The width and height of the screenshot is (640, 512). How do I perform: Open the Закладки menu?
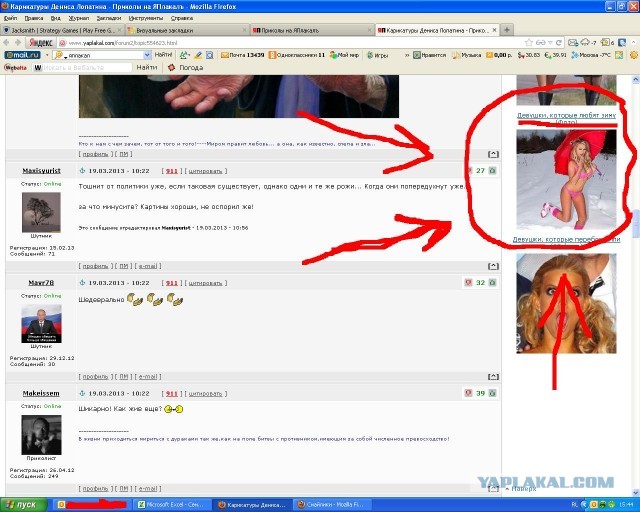point(109,18)
